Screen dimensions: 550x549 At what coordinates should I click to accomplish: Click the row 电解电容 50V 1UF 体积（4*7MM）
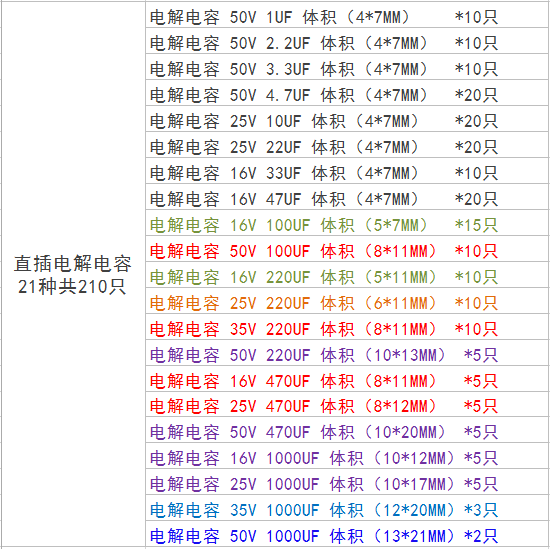point(348,15)
